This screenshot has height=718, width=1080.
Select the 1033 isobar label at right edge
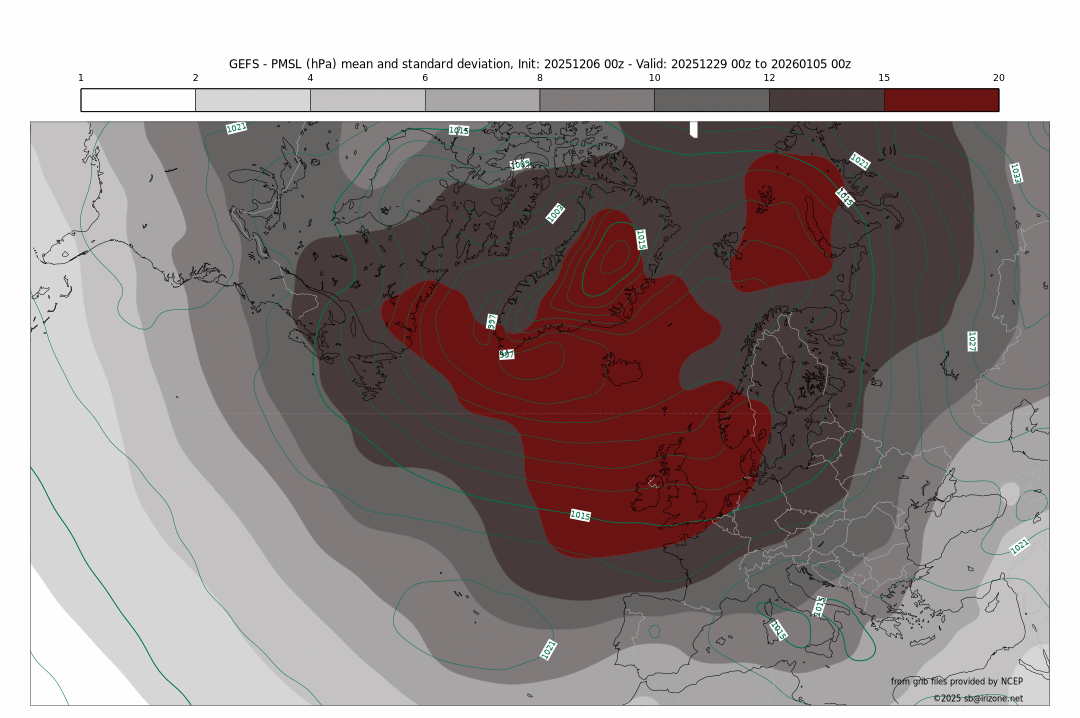click(x=1016, y=173)
